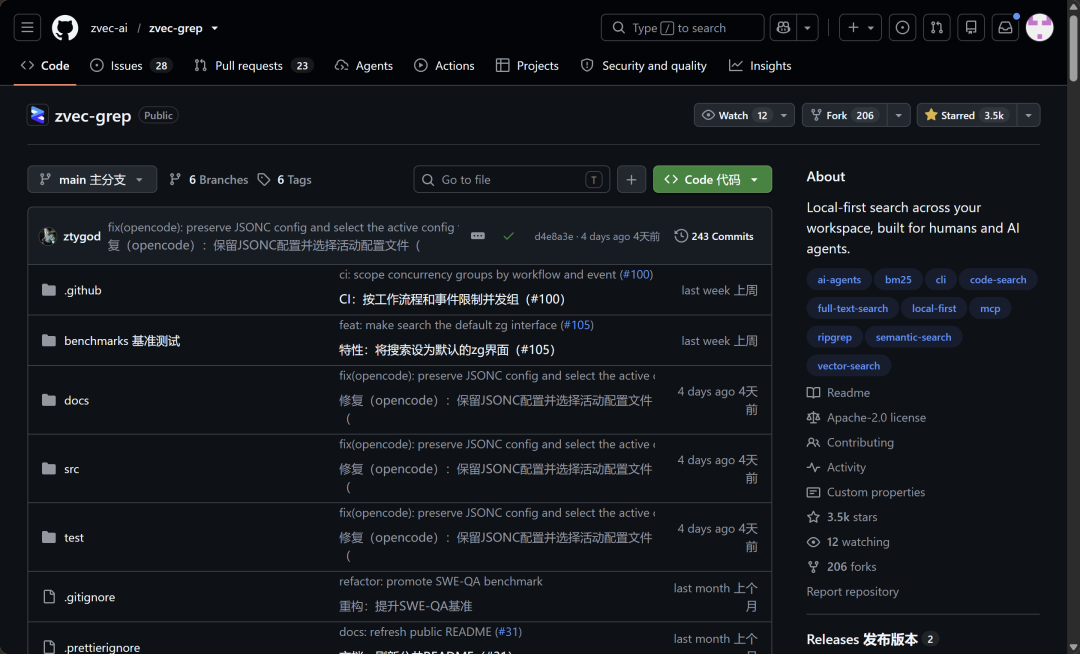Click the ripgrep topic tag
Screen dimensions: 1080x654
tap(835, 337)
